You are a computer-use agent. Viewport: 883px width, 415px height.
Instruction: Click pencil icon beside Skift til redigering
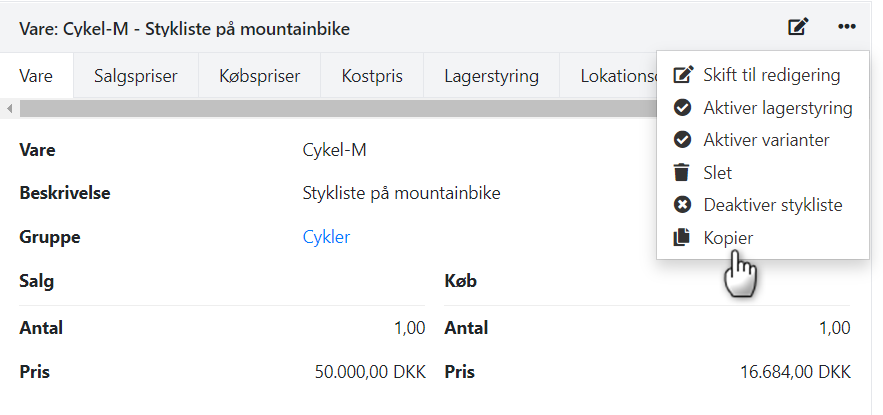[x=683, y=75]
